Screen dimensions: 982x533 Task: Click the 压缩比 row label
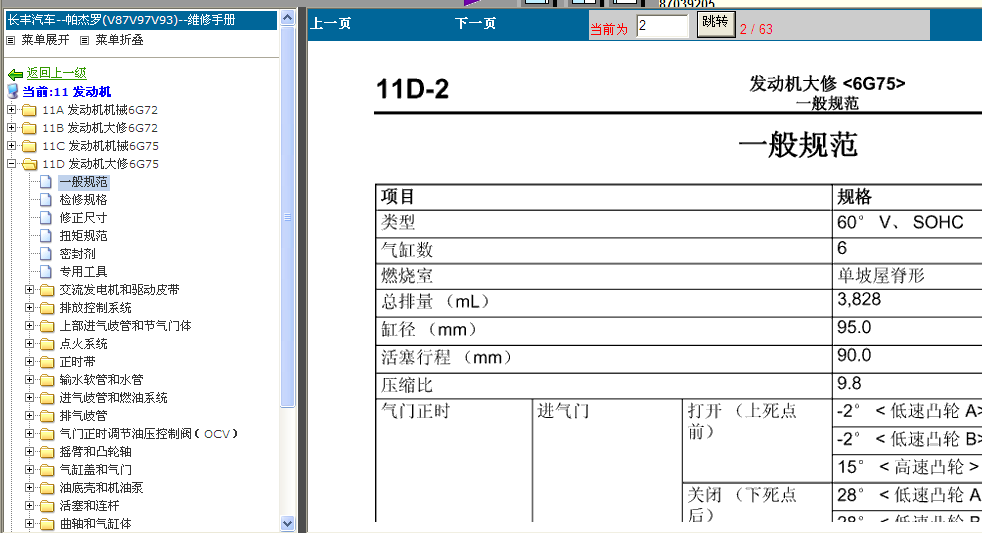click(x=407, y=385)
